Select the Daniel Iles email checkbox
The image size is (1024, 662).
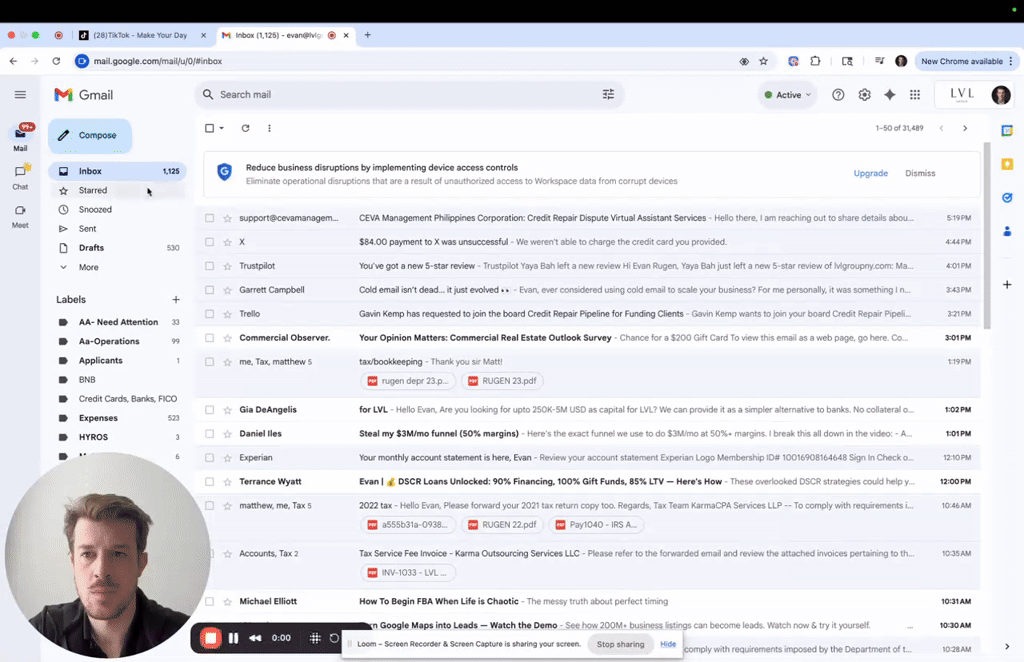[209, 433]
